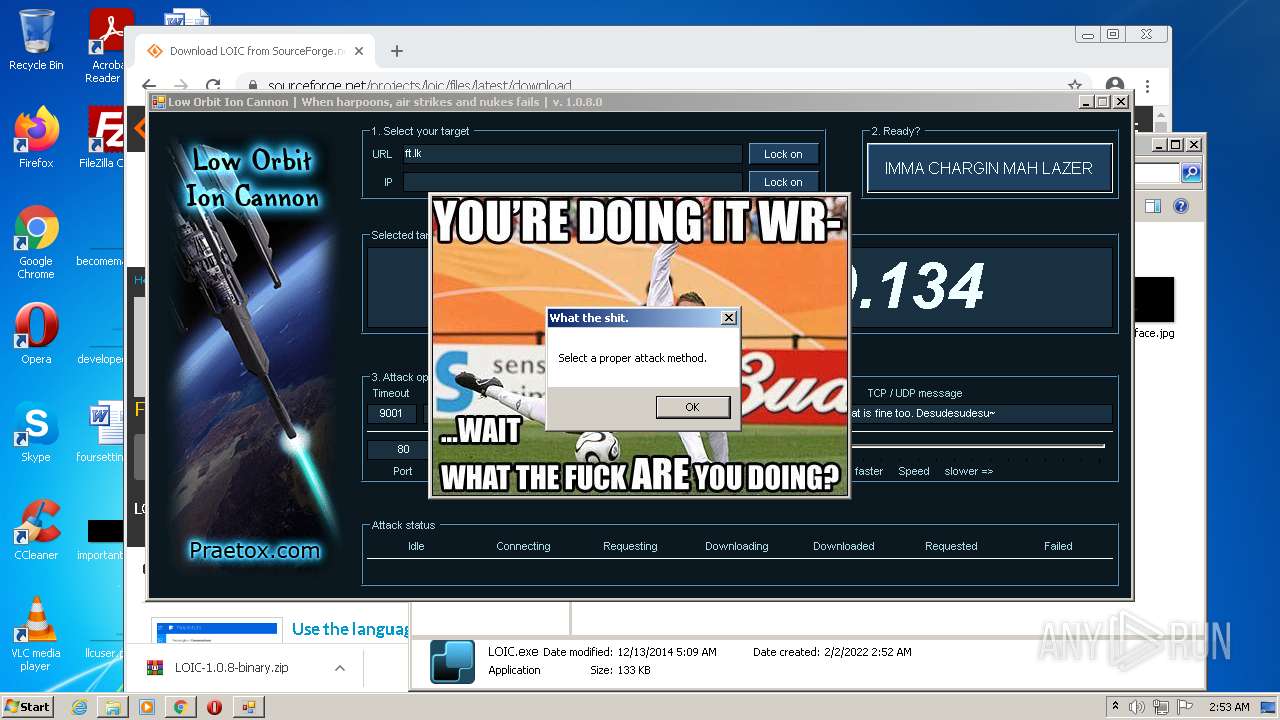Show hidden system tray icons
This screenshot has height=720, width=1280.
1116,706
